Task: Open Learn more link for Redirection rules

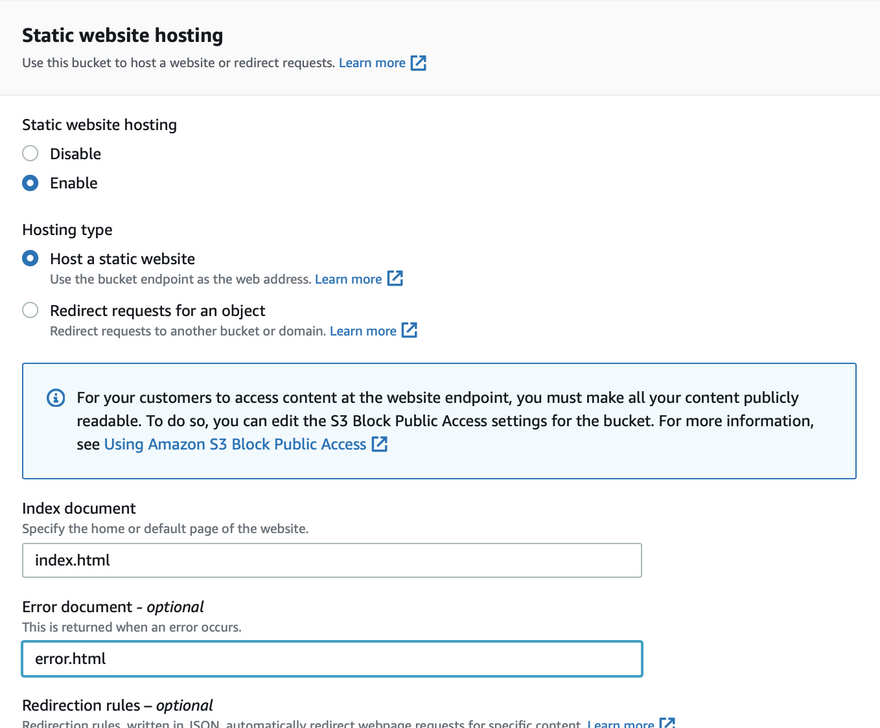Action: pos(620,723)
